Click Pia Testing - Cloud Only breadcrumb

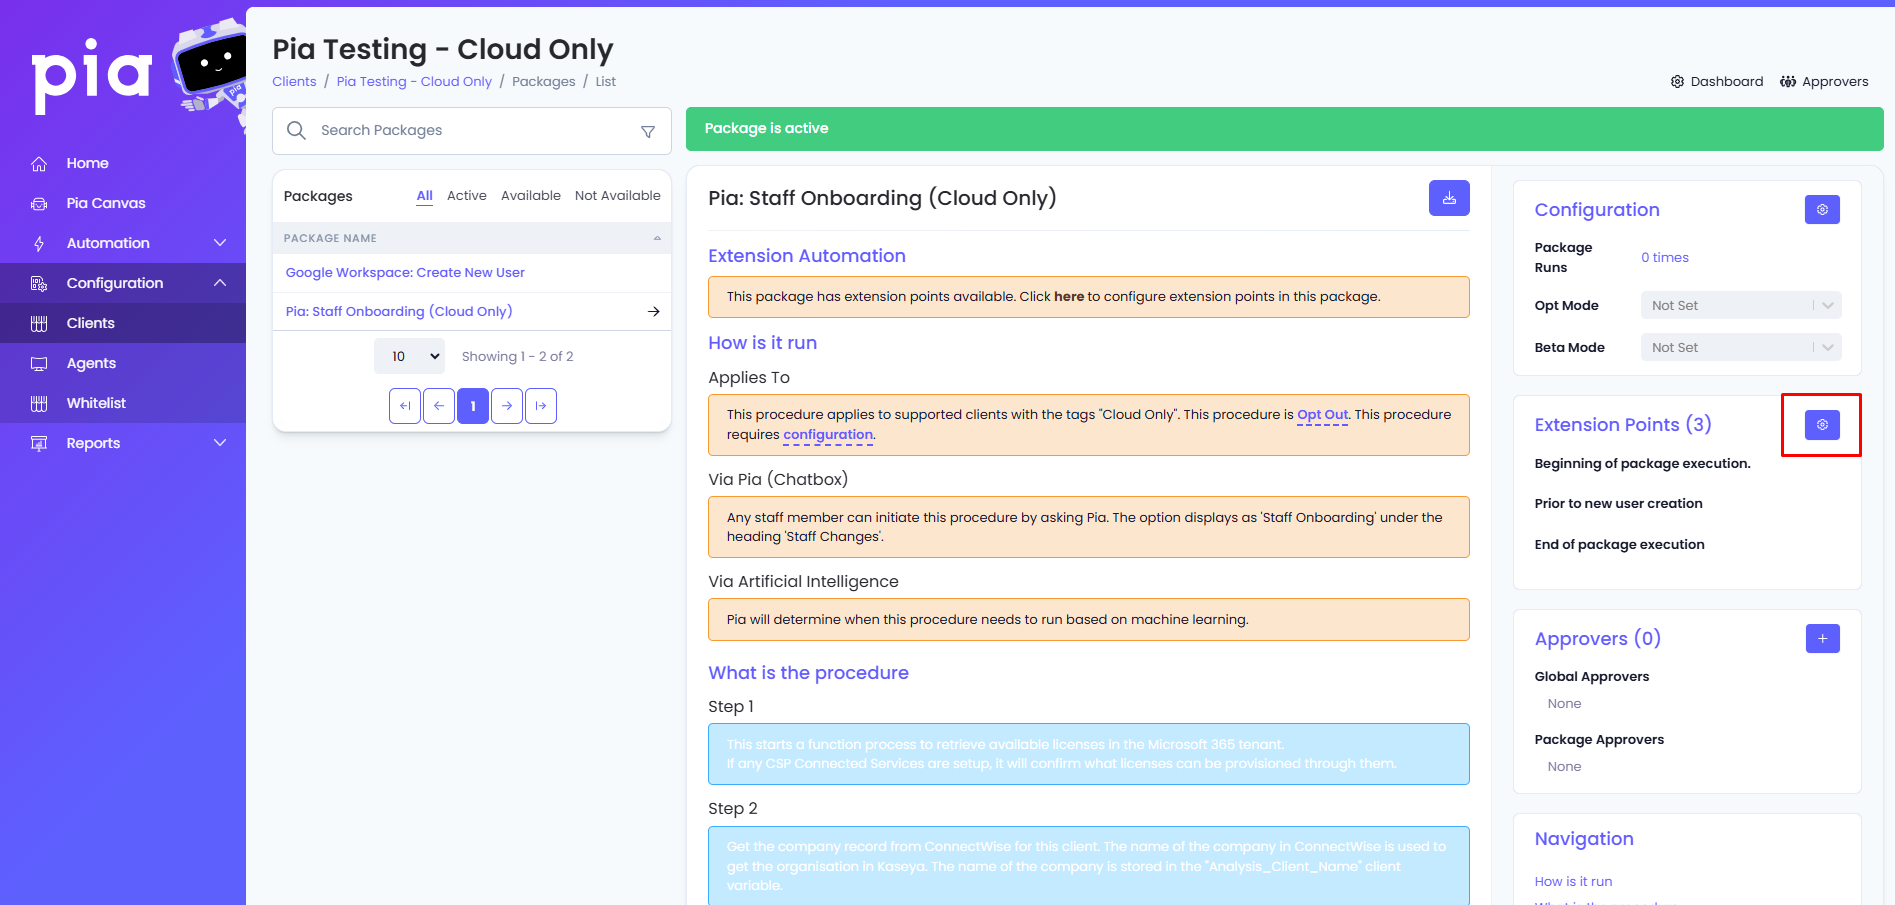tap(414, 82)
